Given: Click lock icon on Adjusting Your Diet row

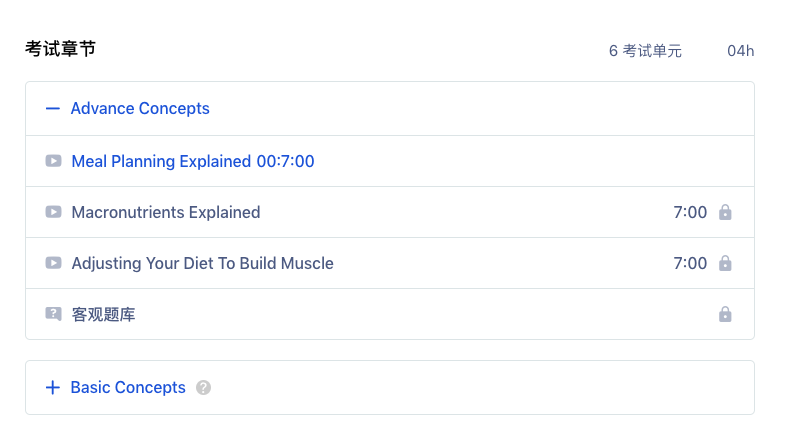Looking at the screenshot, I should [x=725, y=263].
